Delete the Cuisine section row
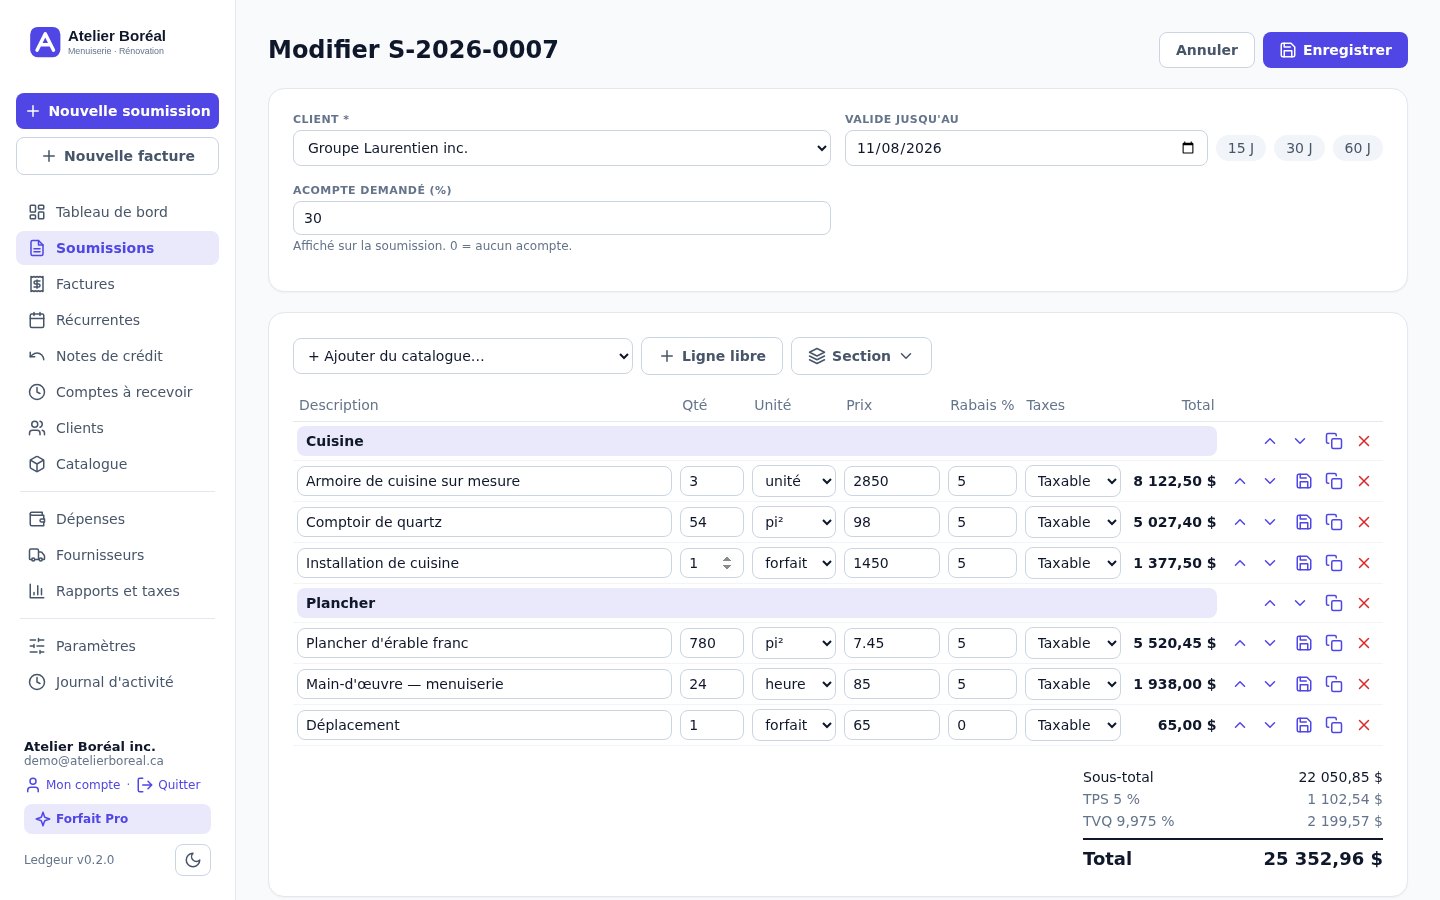Viewport: 1440px width, 900px height. coord(1364,441)
